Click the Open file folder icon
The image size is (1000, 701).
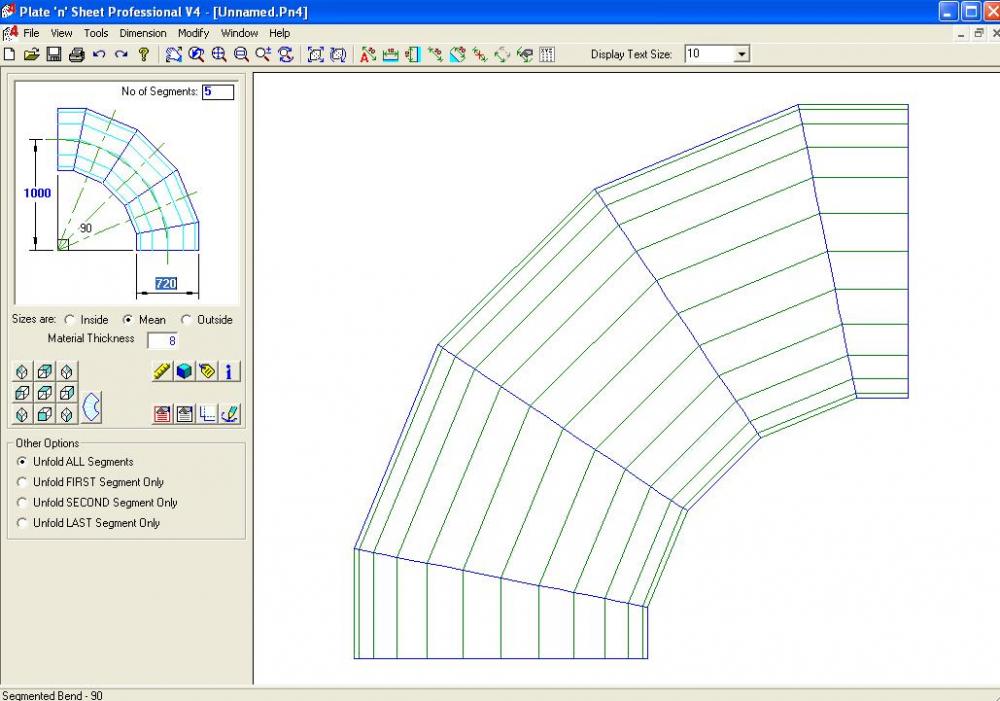31,54
